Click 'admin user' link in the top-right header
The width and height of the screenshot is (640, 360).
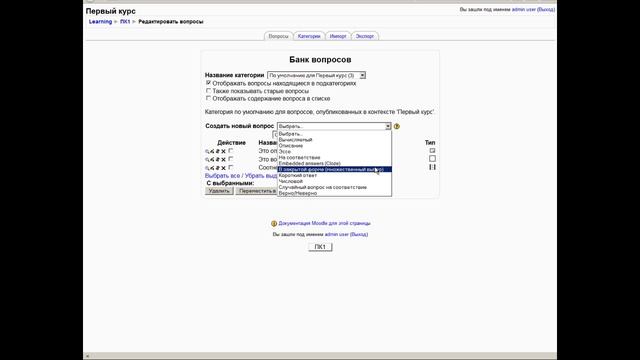tap(524, 9)
